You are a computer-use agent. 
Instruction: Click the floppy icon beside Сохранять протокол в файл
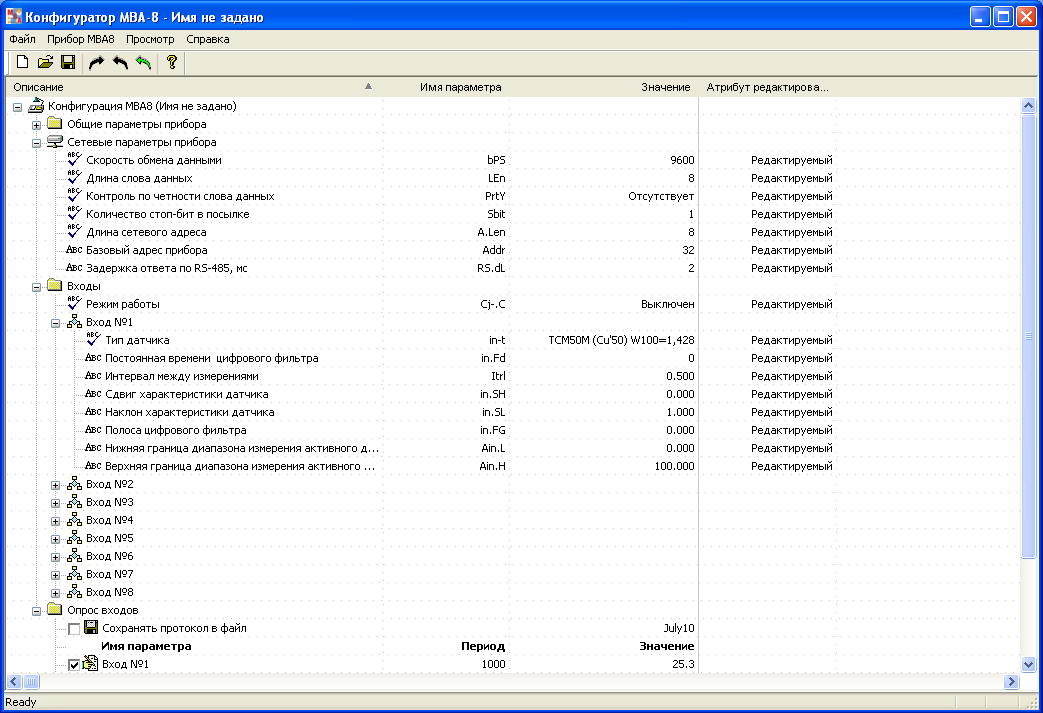coord(91,627)
